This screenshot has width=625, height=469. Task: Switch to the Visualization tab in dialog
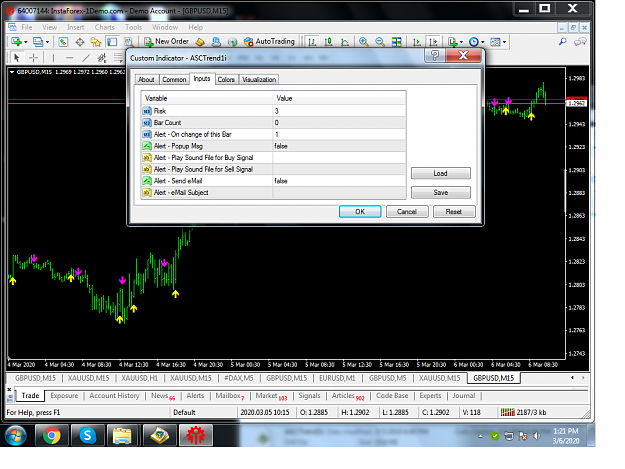click(259, 79)
